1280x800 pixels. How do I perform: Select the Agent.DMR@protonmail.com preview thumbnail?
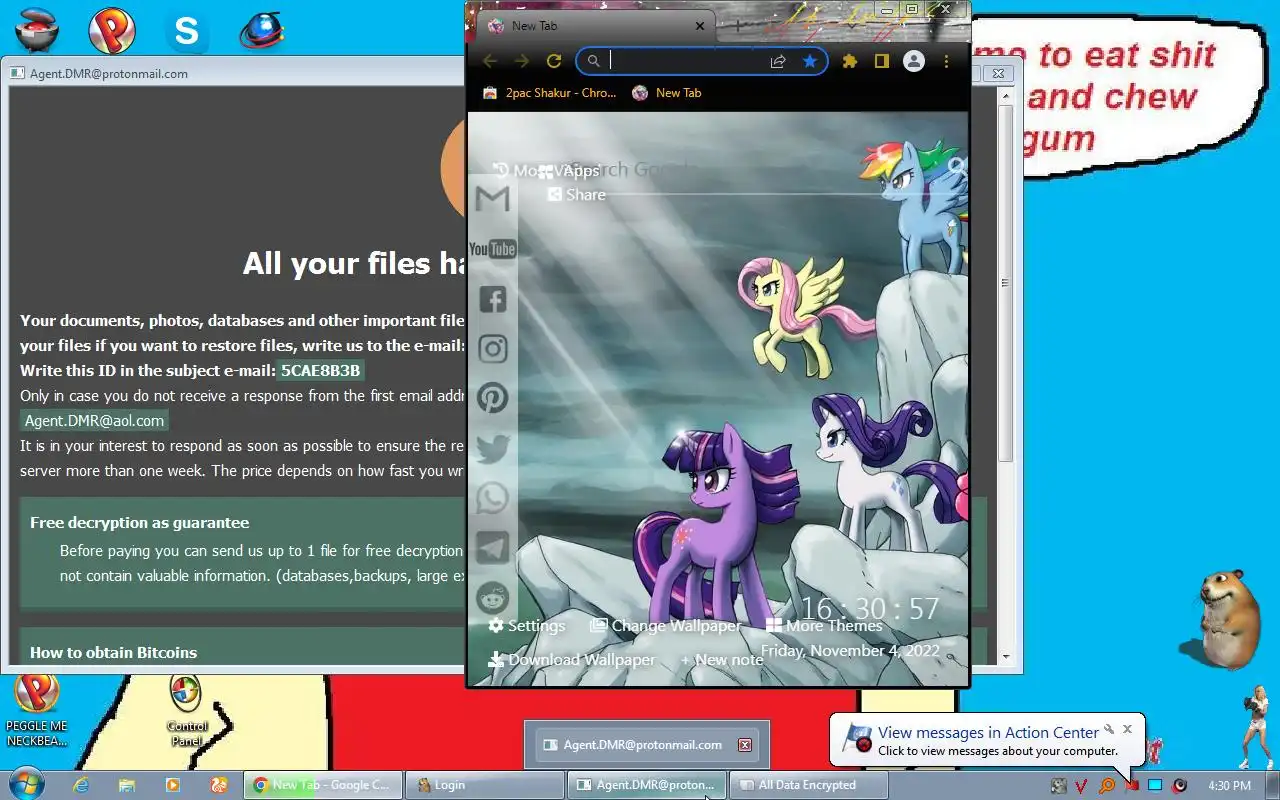click(646, 745)
